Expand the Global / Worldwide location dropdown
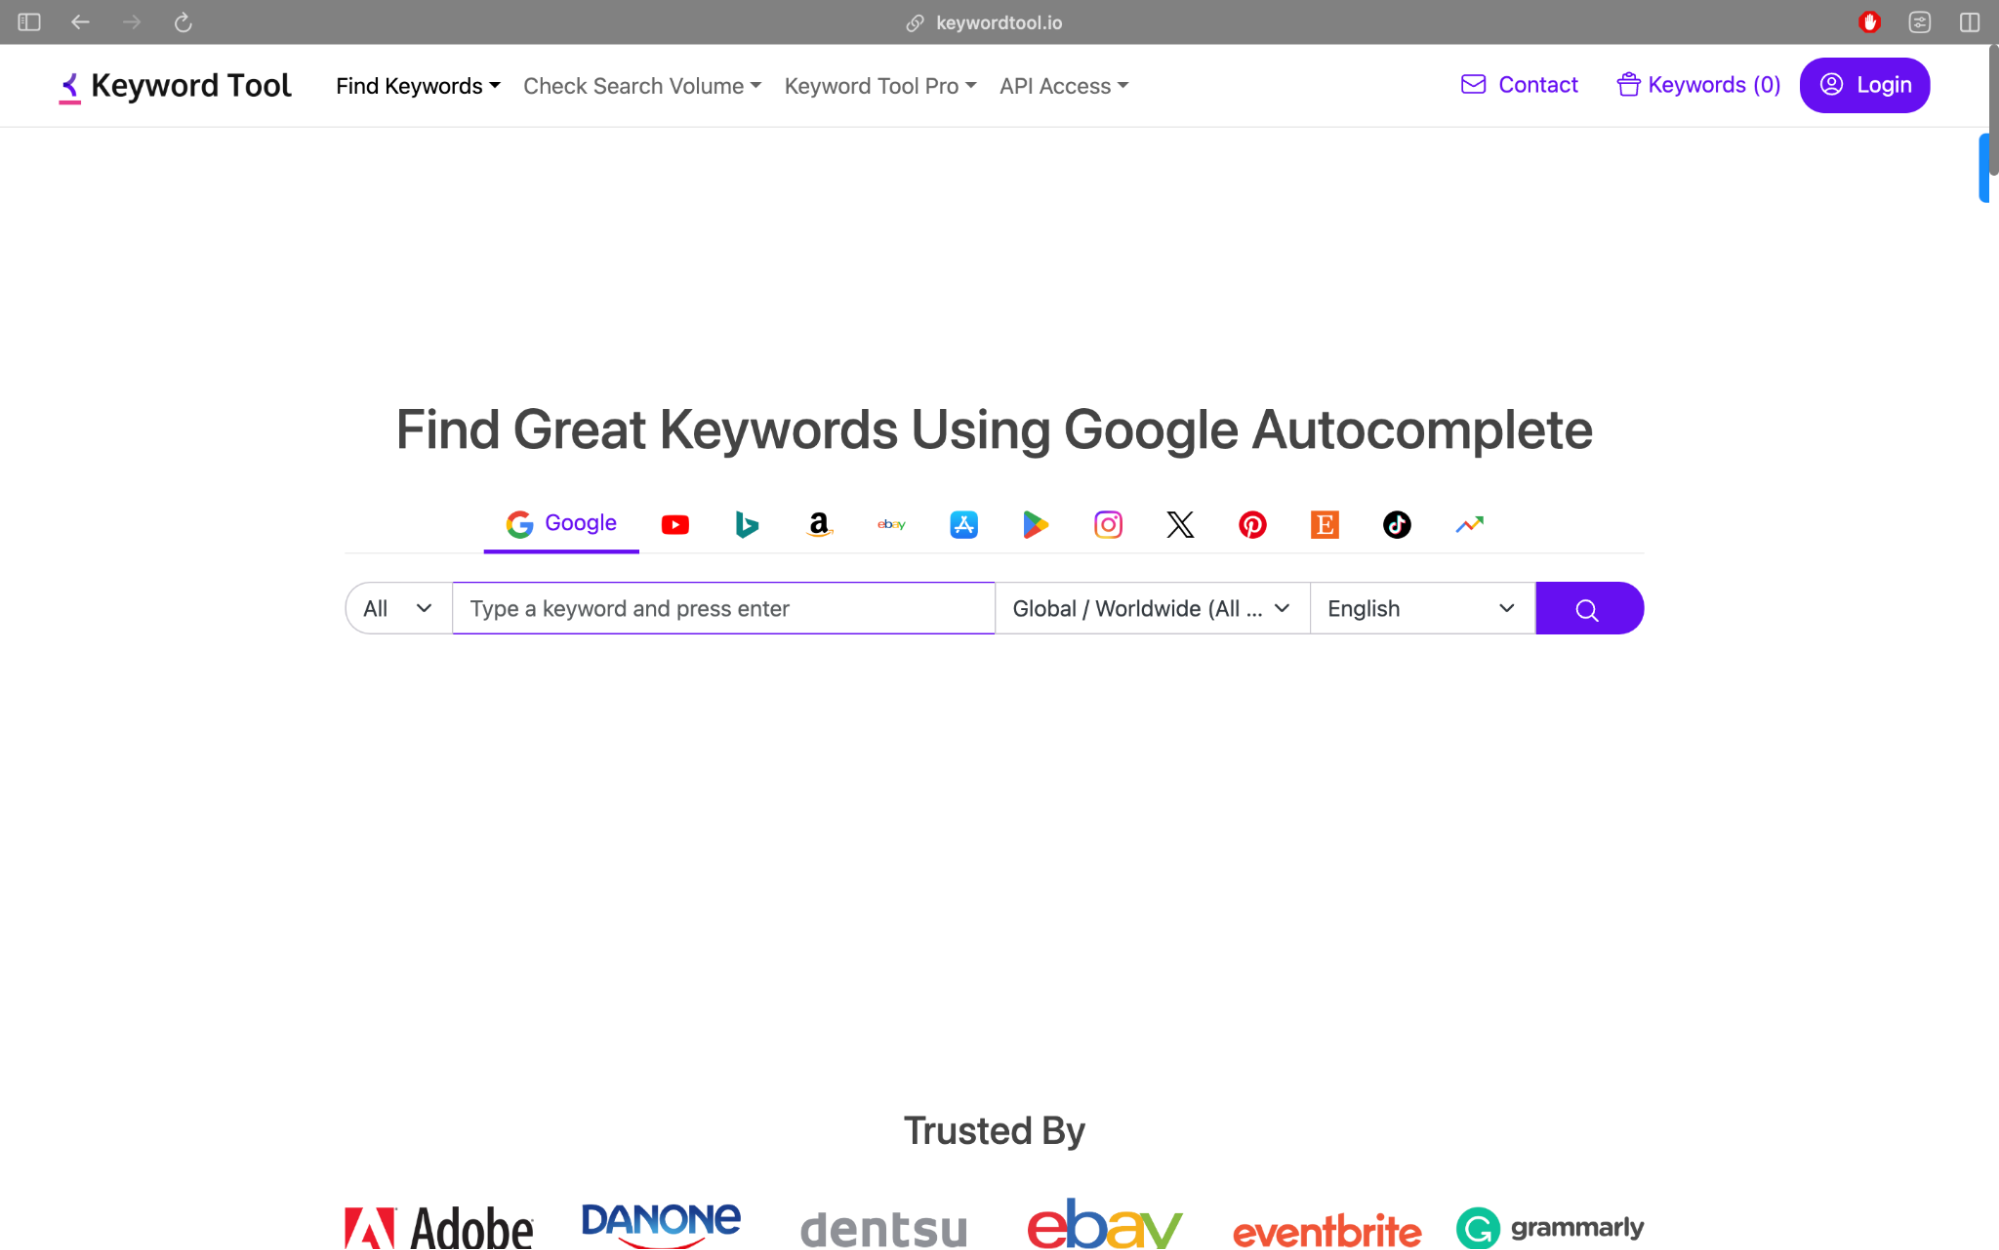The height and width of the screenshot is (1250, 1999). pyautogui.click(x=1152, y=608)
